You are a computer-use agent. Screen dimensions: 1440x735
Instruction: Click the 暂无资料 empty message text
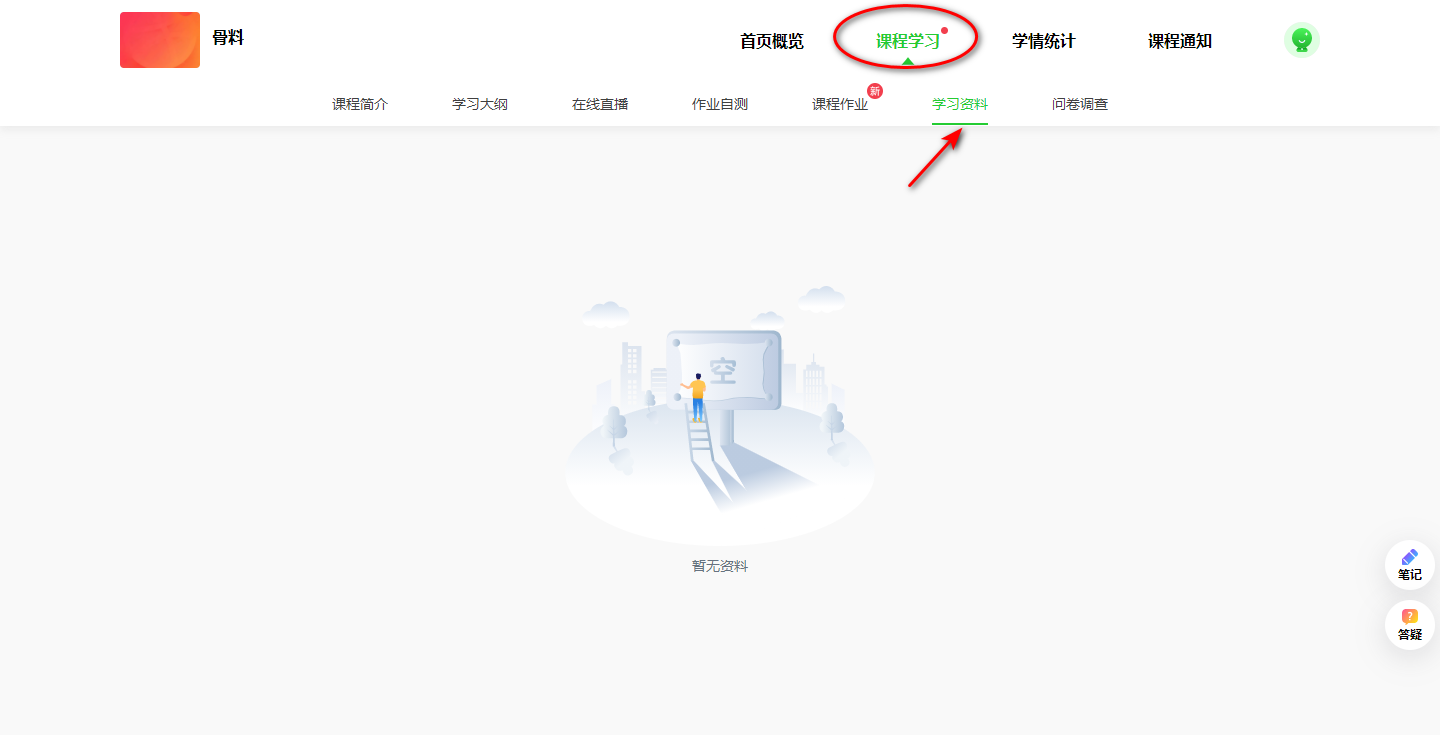pos(720,566)
